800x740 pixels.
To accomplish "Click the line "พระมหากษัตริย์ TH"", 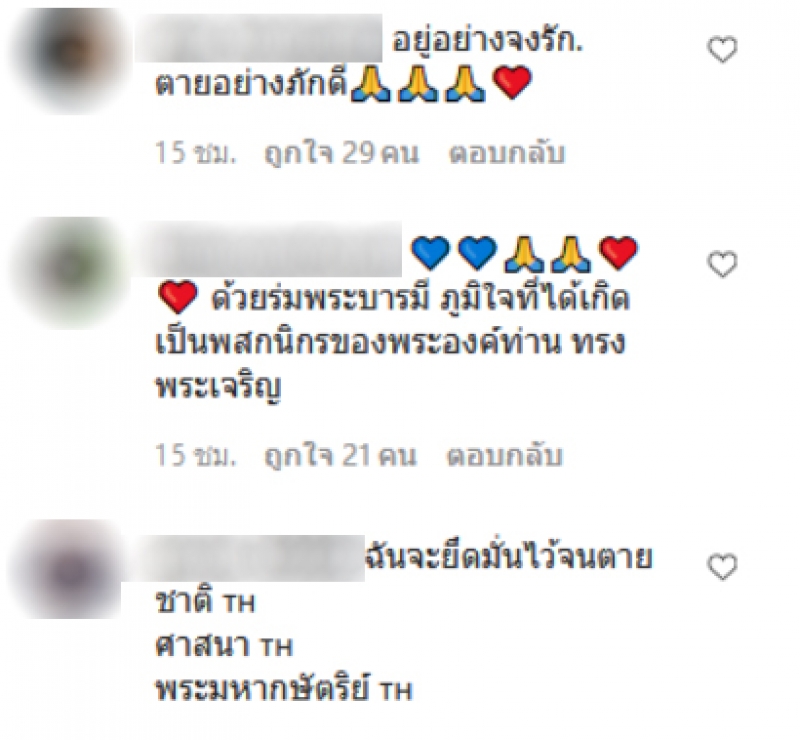I will click(x=284, y=690).
